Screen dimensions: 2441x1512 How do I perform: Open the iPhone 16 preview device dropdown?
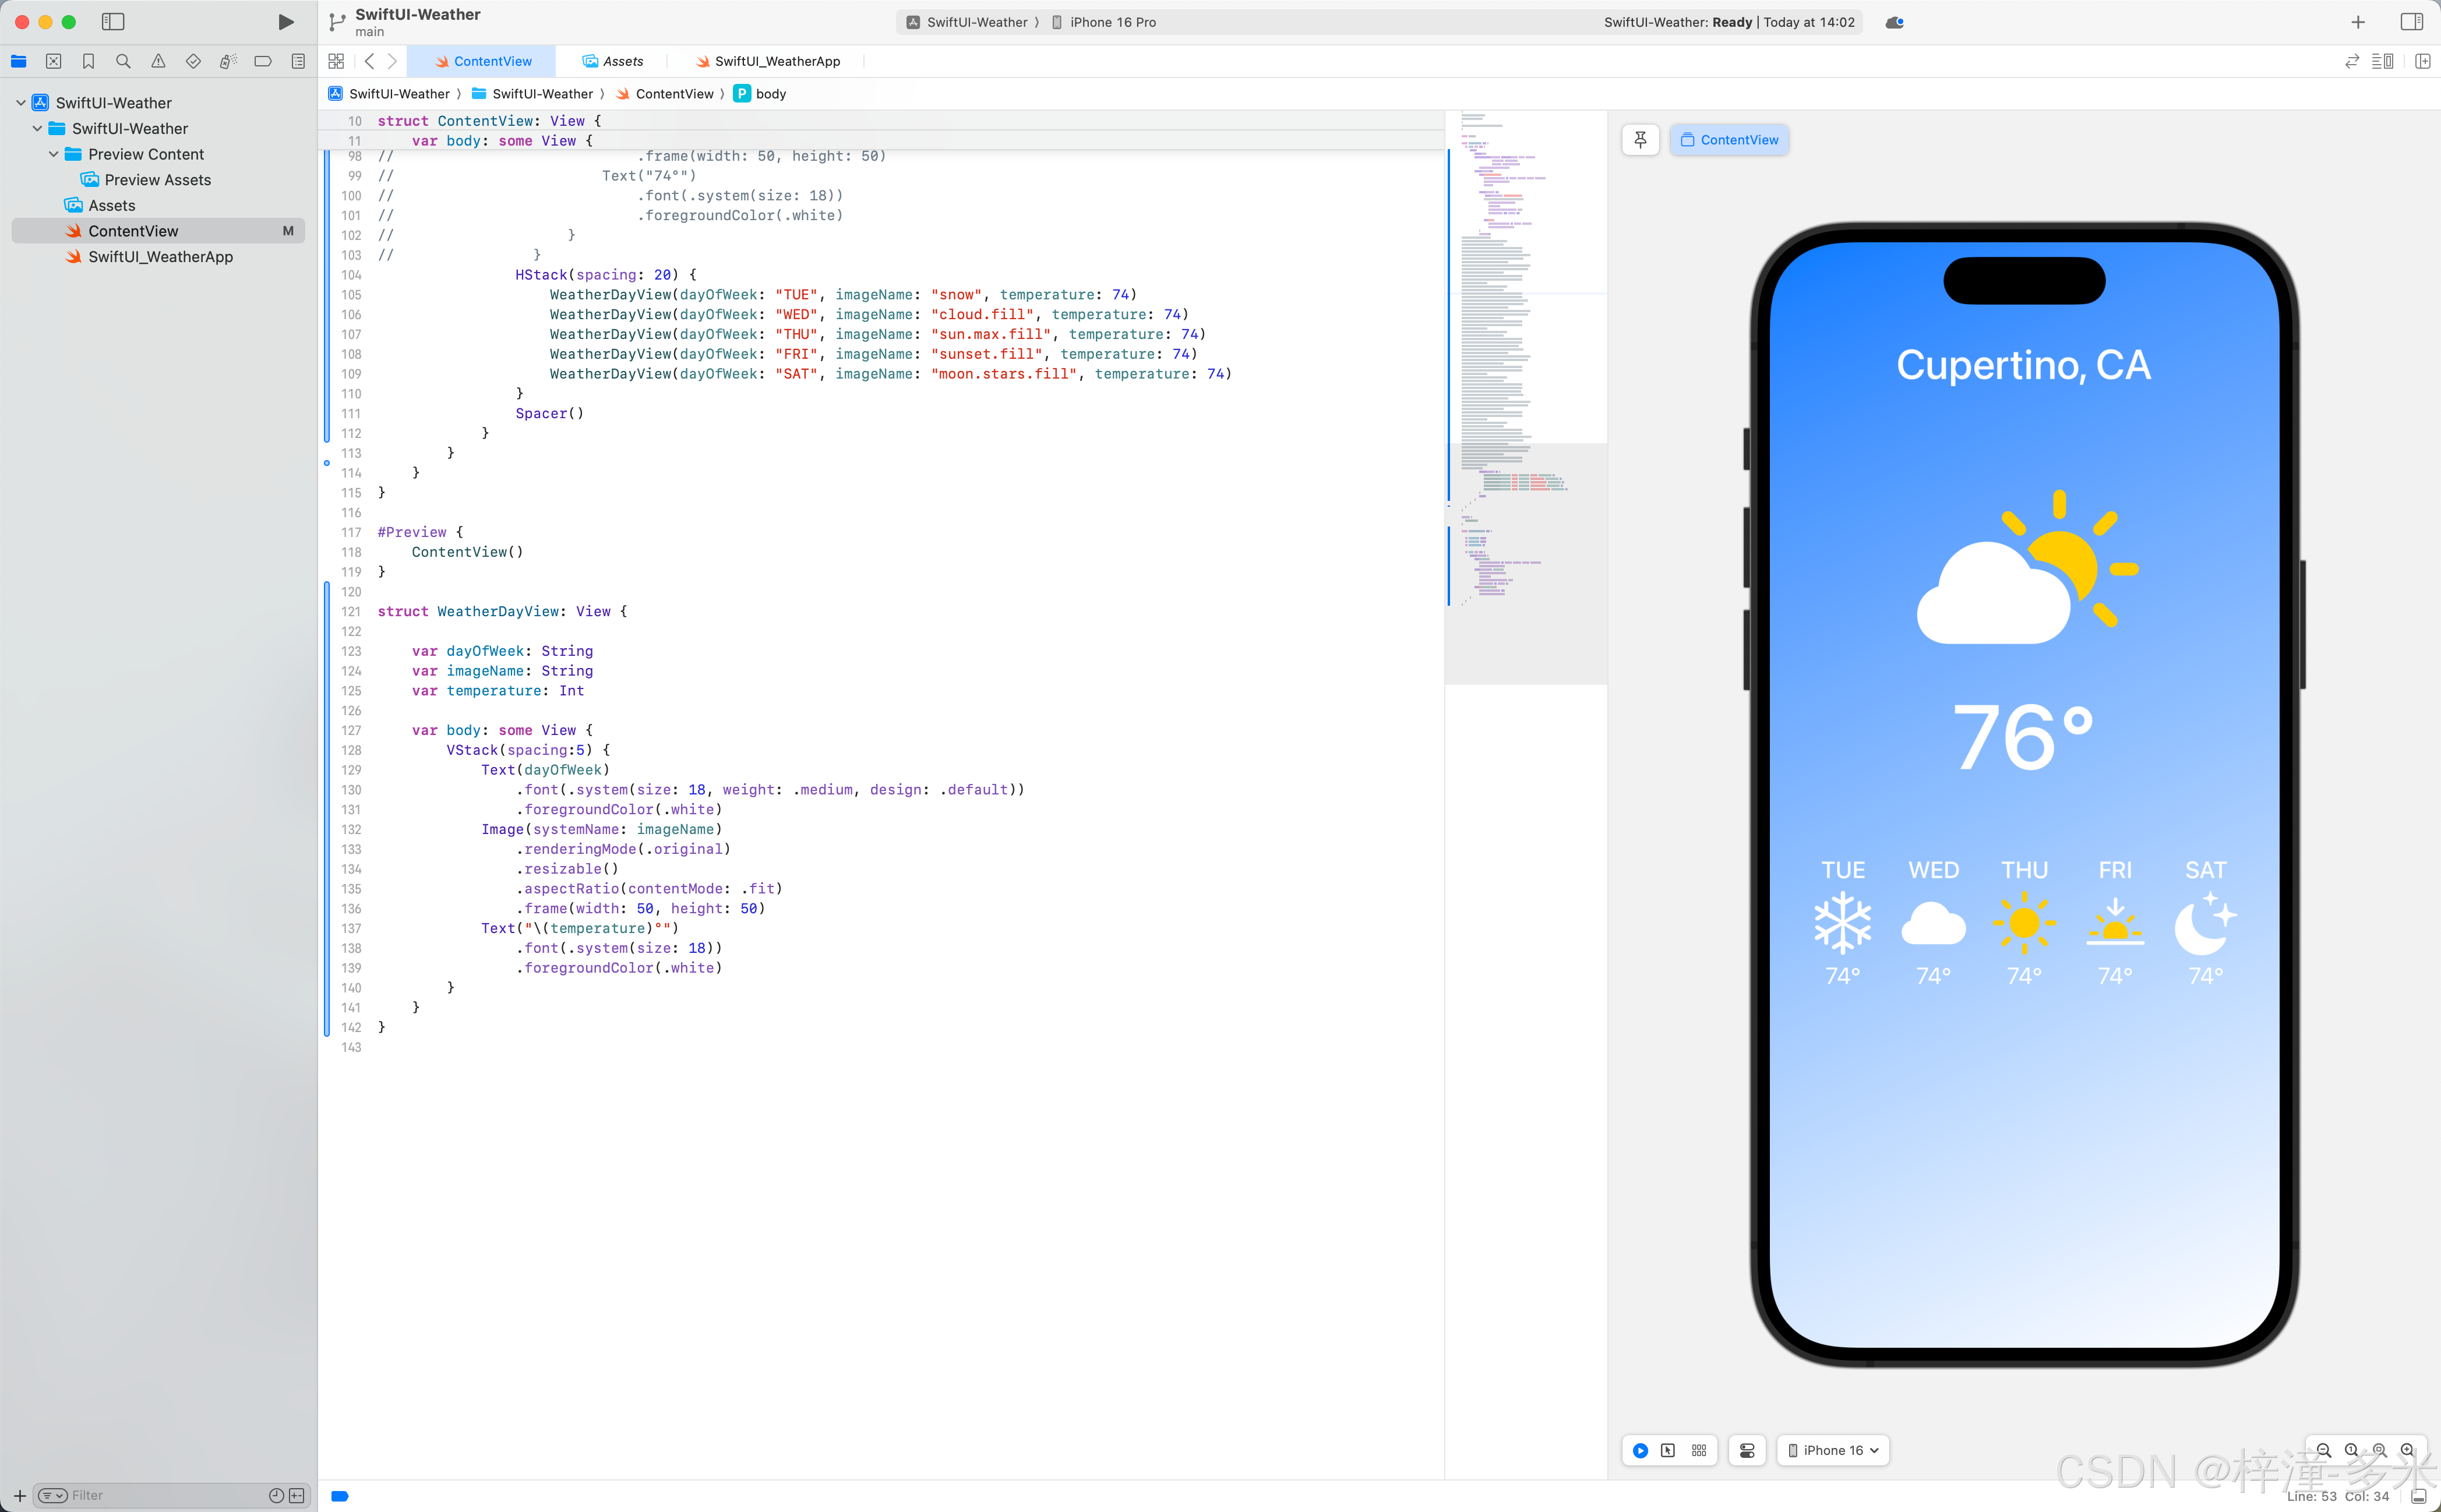coord(1833,1450)
